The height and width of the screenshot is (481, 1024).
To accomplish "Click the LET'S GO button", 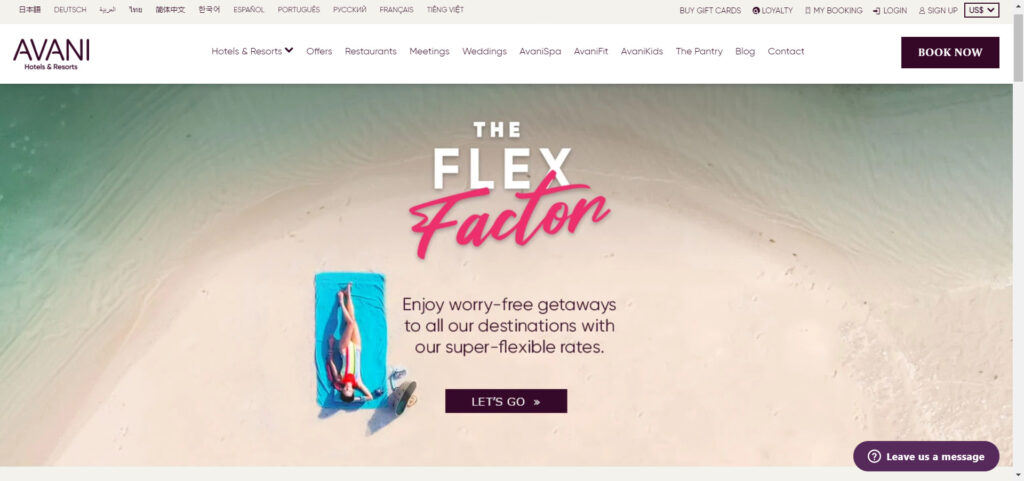I will [x=506, y=401].
